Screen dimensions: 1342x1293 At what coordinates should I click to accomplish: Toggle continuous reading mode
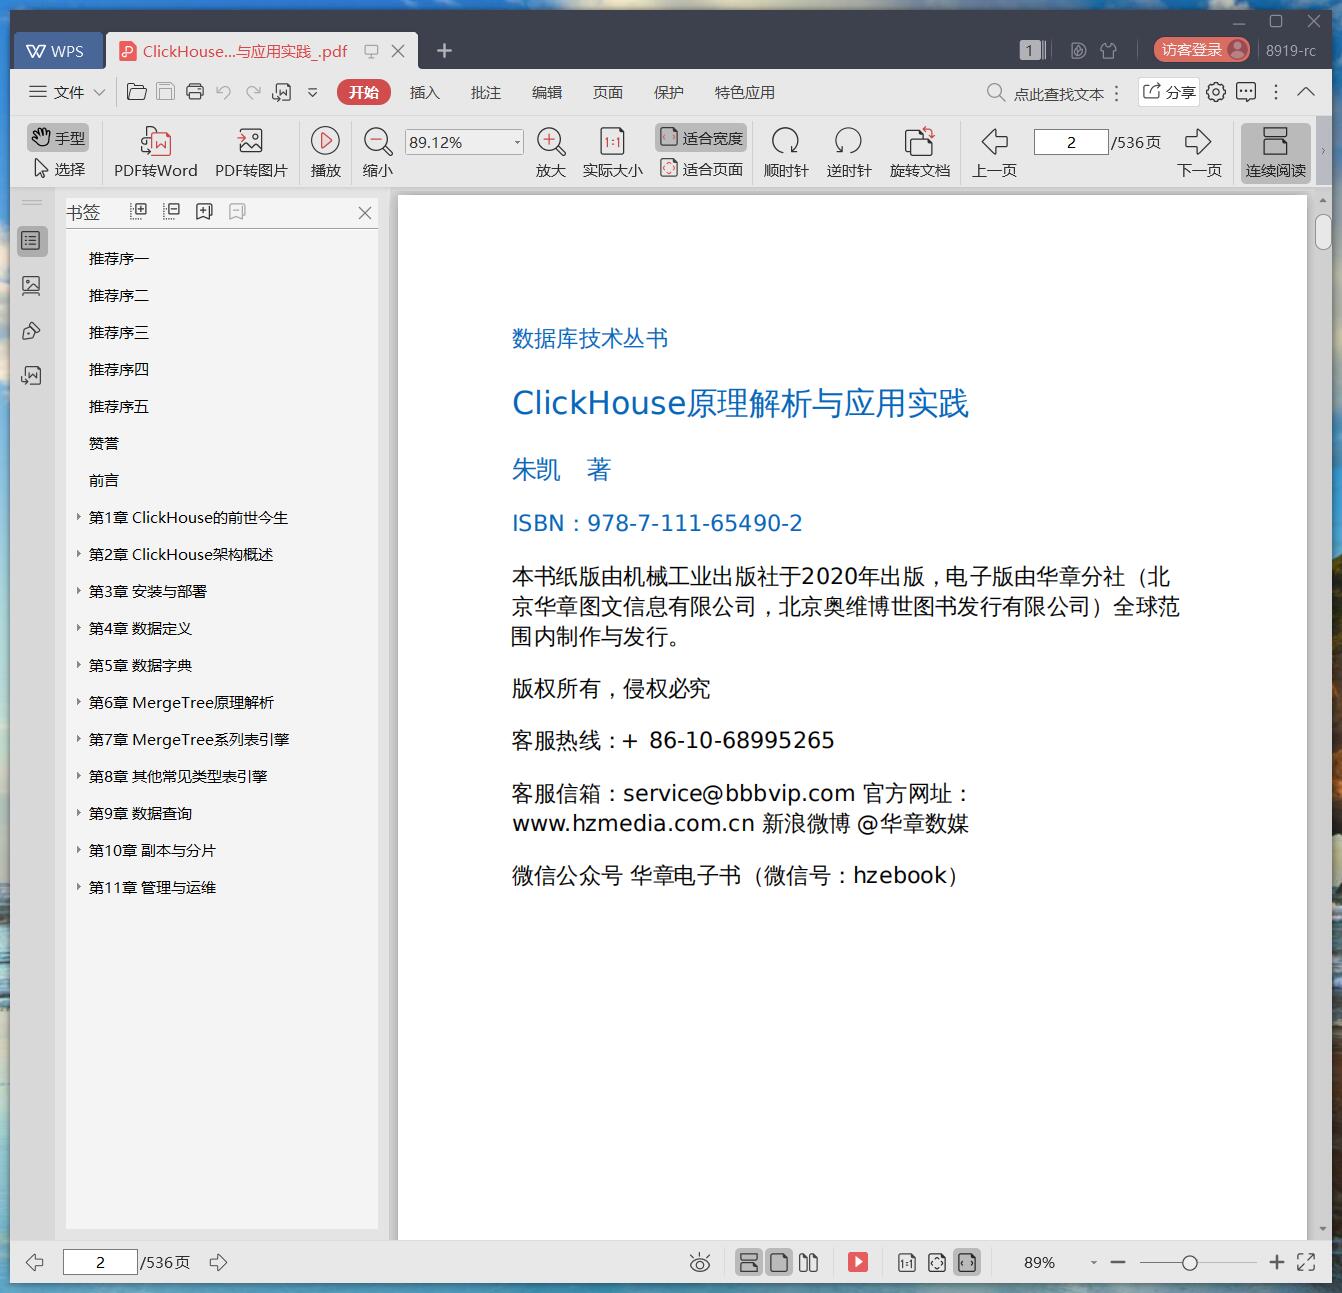(x=1275, y=152)
